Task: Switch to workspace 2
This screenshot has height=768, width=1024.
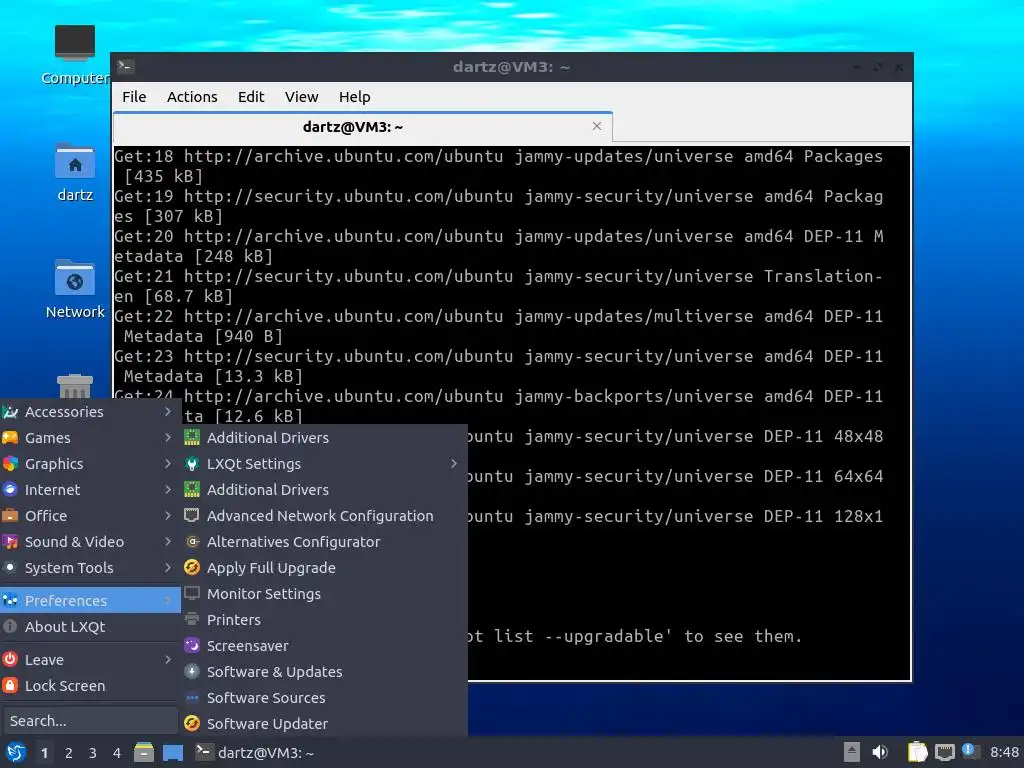Action: 69,753
